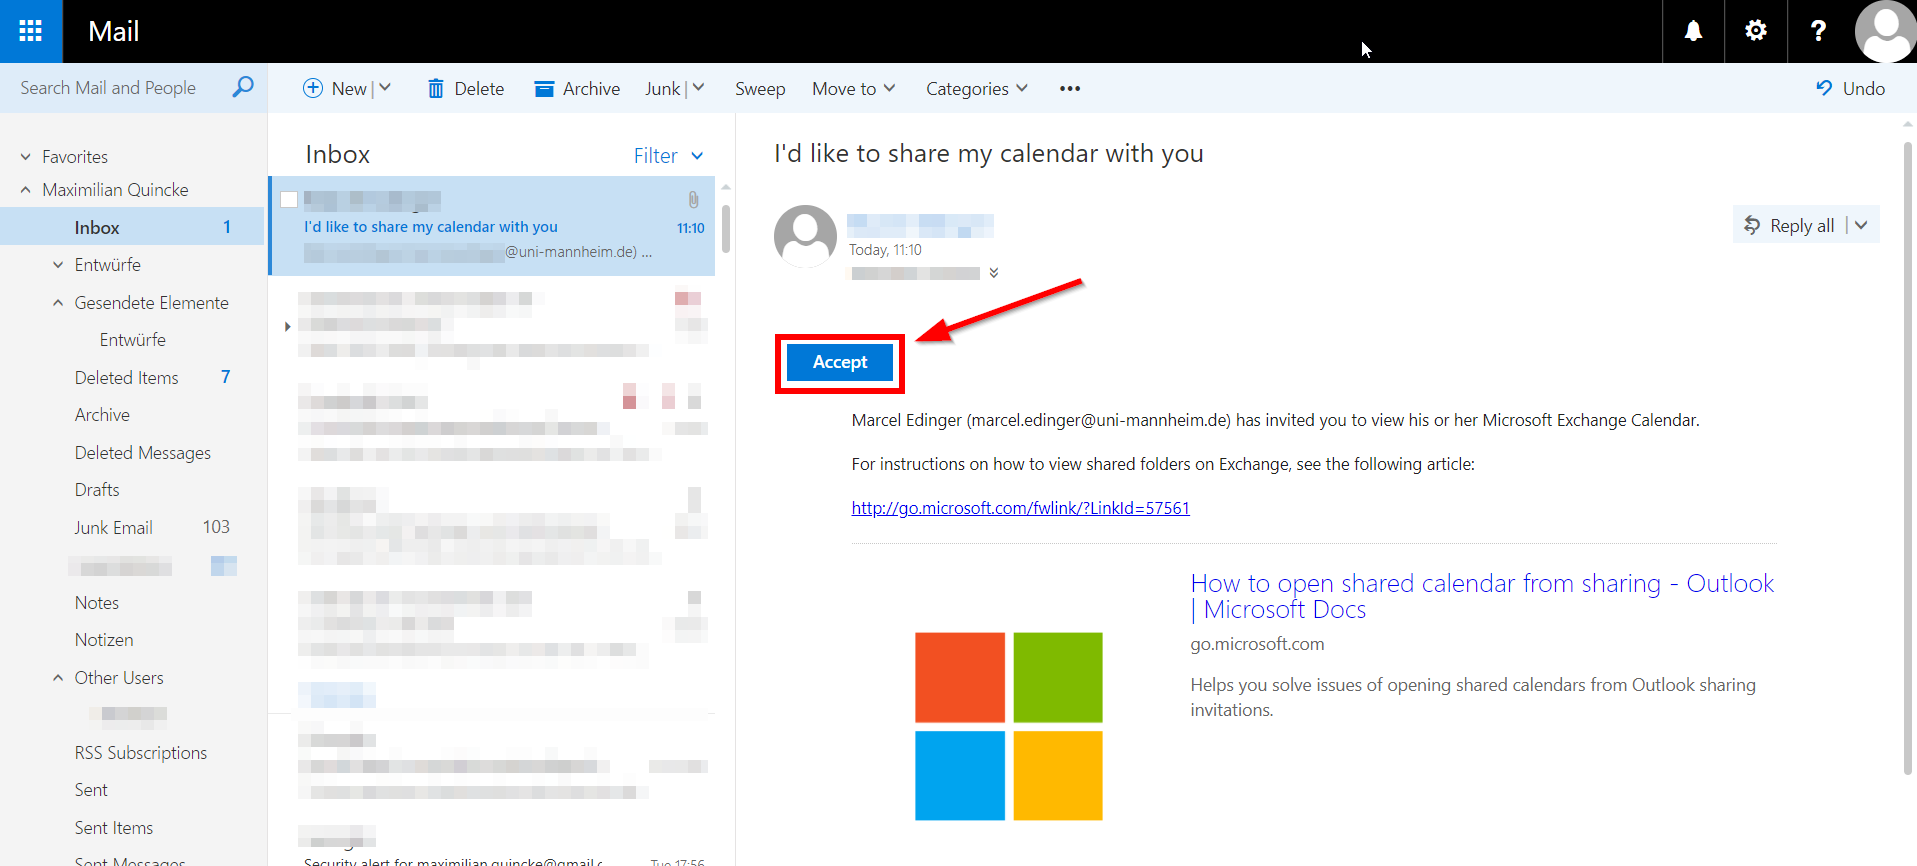Open the inbox Filter dropdown
Screen dimensions: 1917x866
[668, 155]
